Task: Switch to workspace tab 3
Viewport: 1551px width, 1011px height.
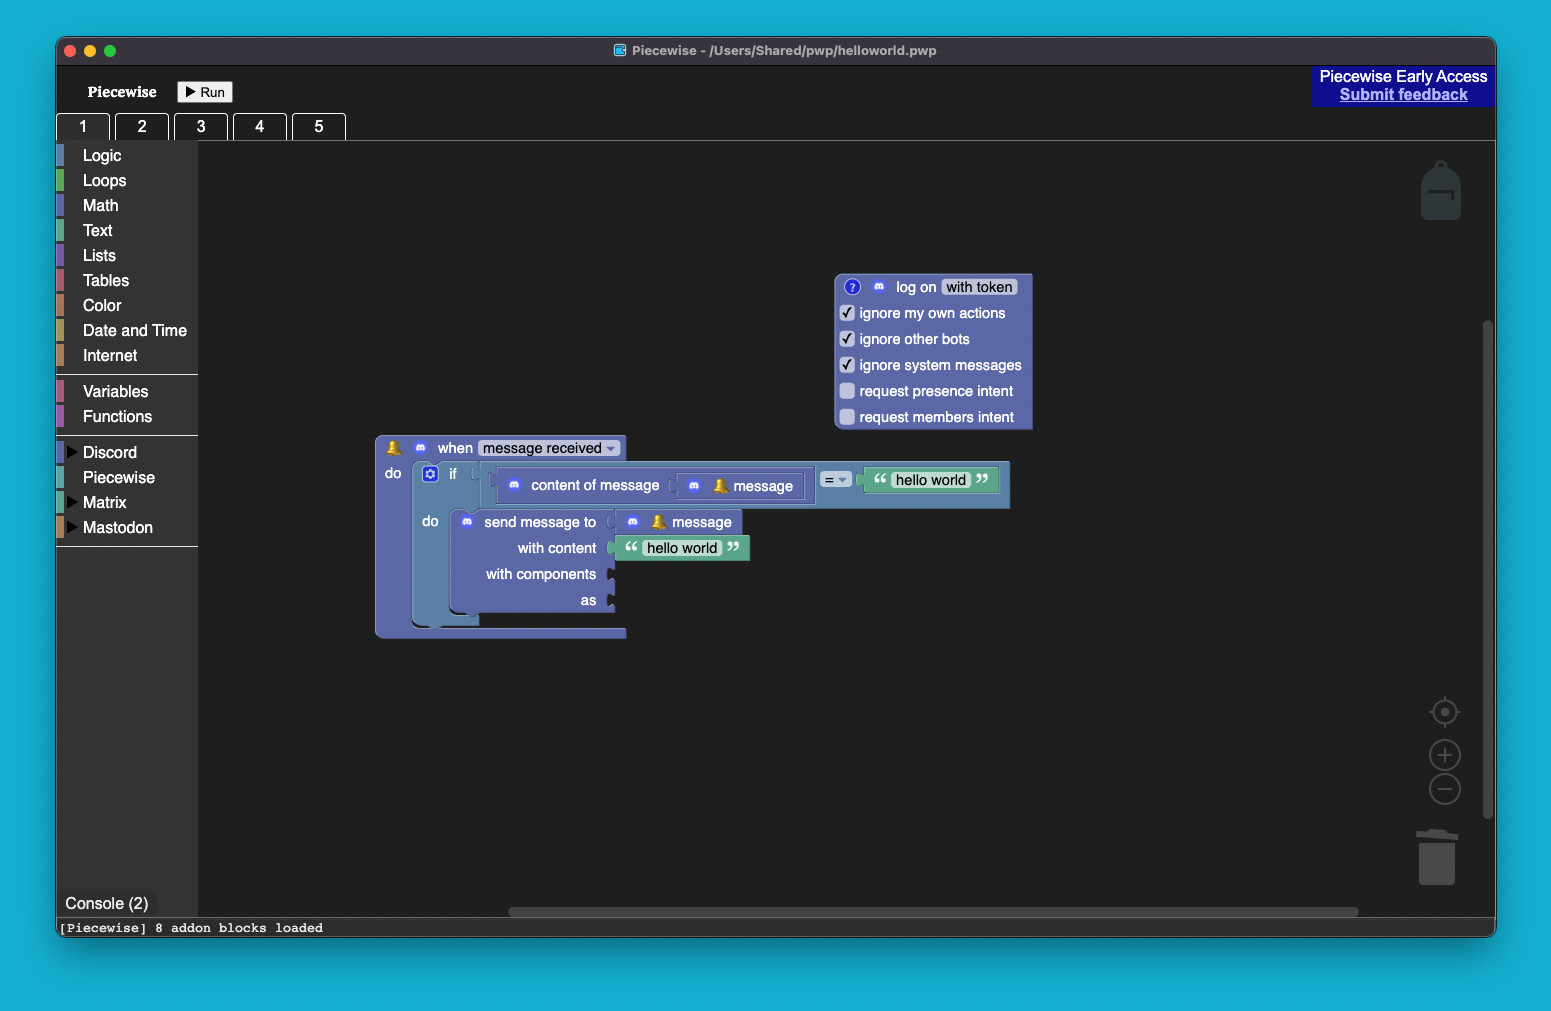Action: tap(200, 126)
